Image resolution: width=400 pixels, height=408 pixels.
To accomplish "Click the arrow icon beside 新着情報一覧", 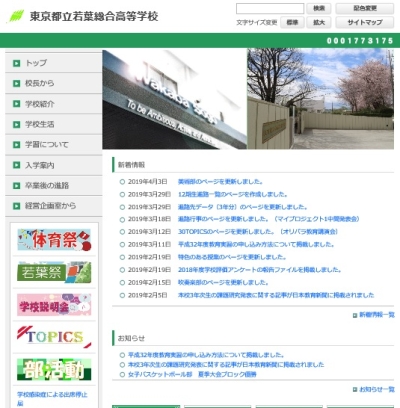I will click(355, 315).
